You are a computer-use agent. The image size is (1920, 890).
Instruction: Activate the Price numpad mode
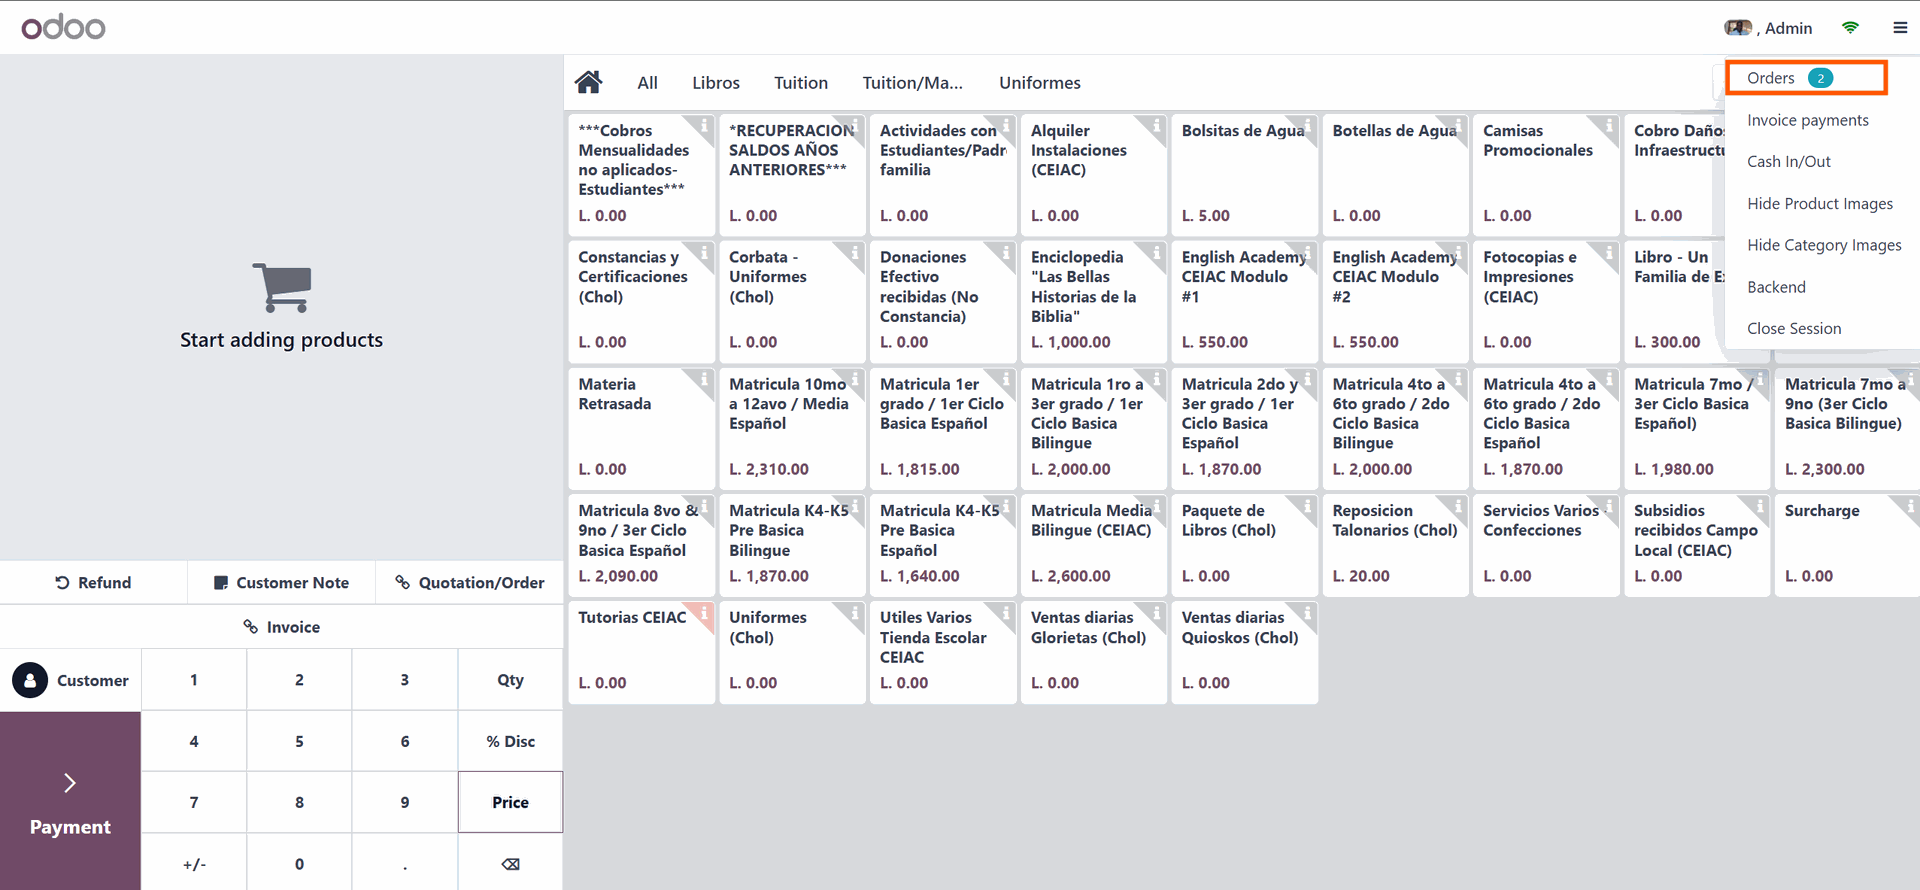(x=510, y=802)
